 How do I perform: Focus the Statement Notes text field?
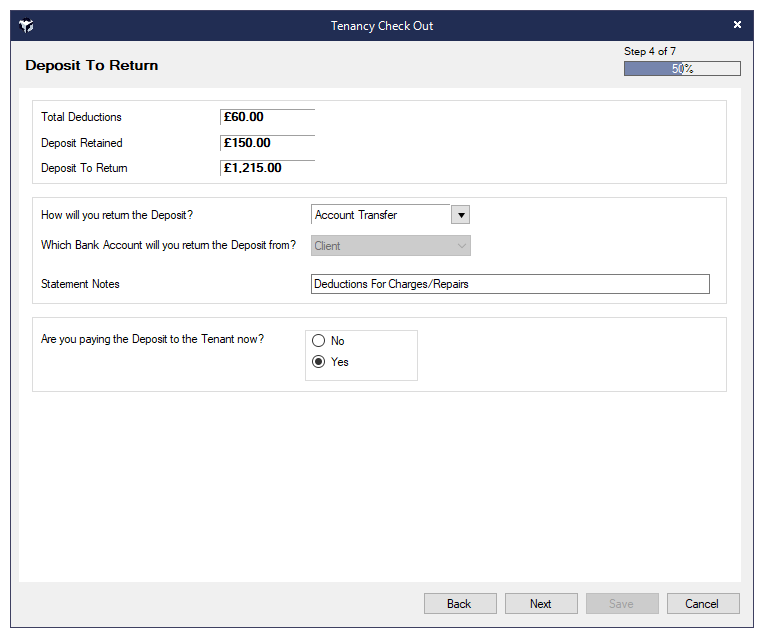point(510,284)
